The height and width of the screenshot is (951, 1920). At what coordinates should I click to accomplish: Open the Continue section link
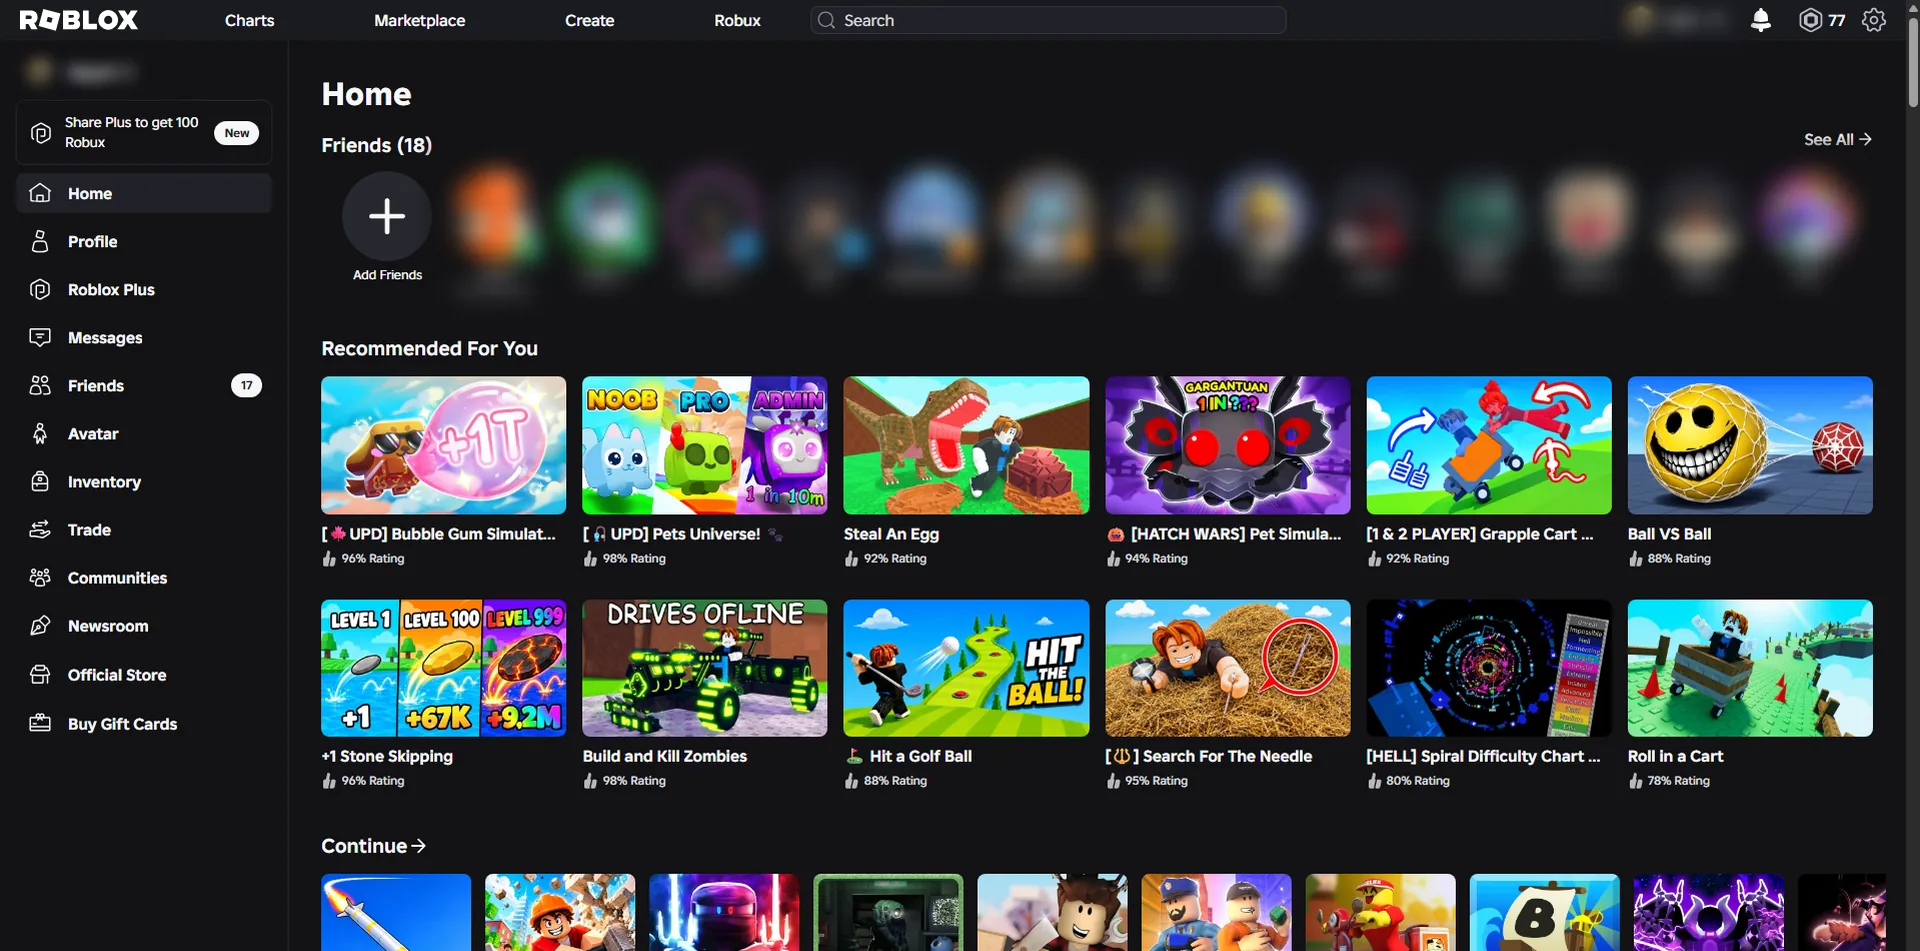point(373,846)
